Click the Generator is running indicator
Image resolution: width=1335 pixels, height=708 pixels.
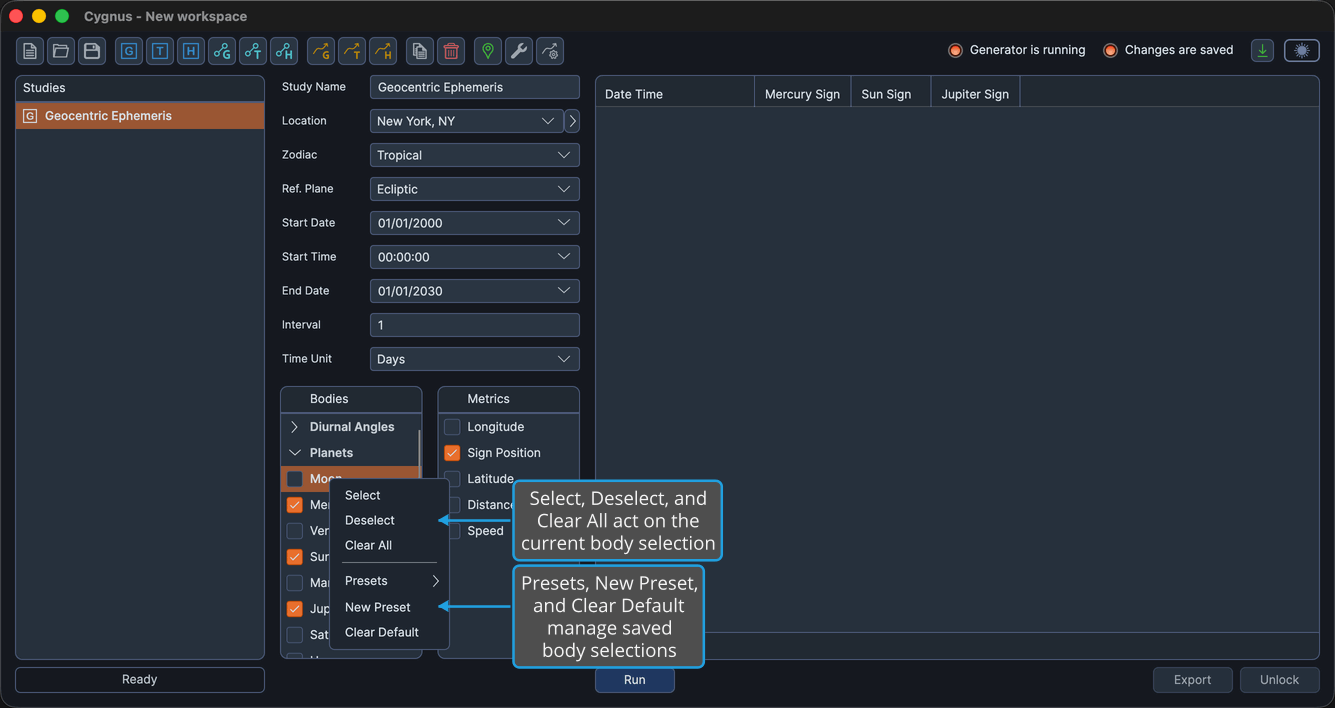coord(1016,50)
